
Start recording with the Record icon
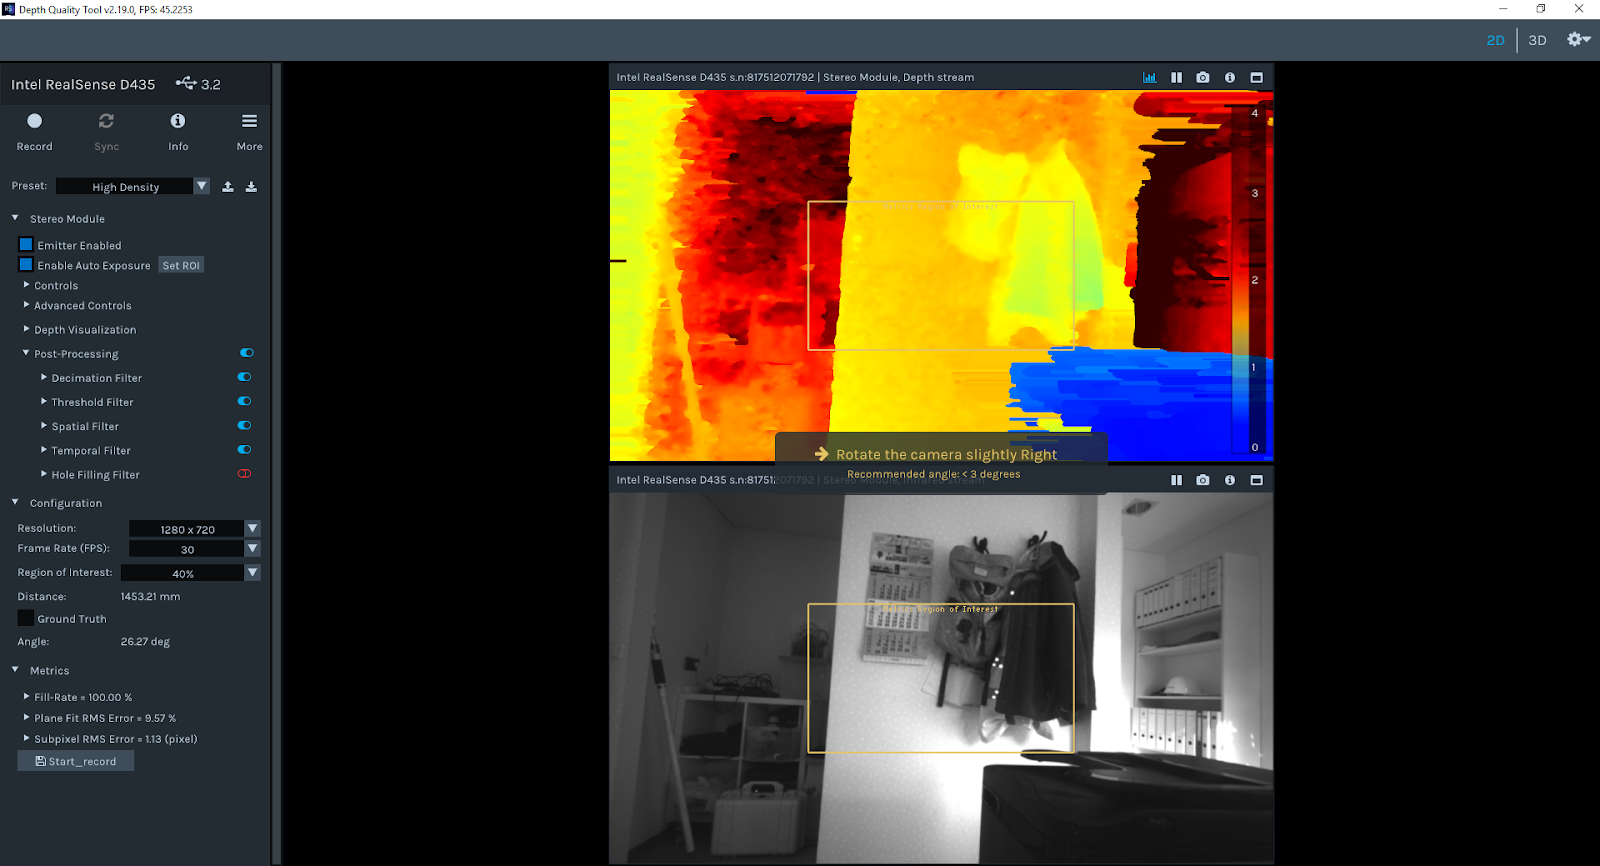click(x=34, y=121)
